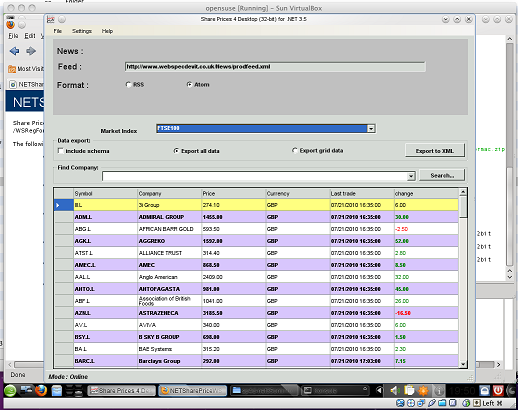
Task: Click the change column header
Action: click(x=426, y=194)
